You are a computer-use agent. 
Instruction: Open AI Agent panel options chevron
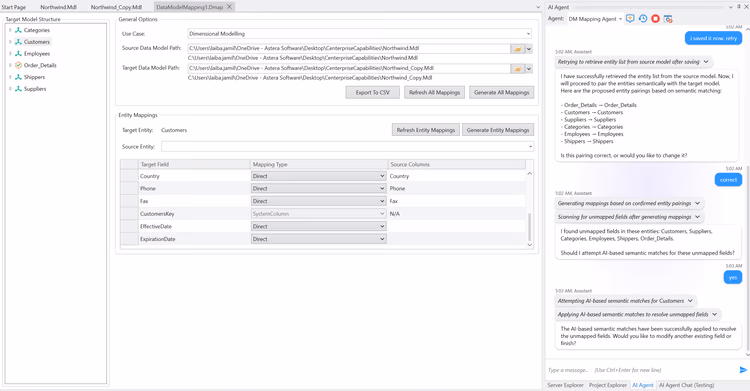[730, 7]
